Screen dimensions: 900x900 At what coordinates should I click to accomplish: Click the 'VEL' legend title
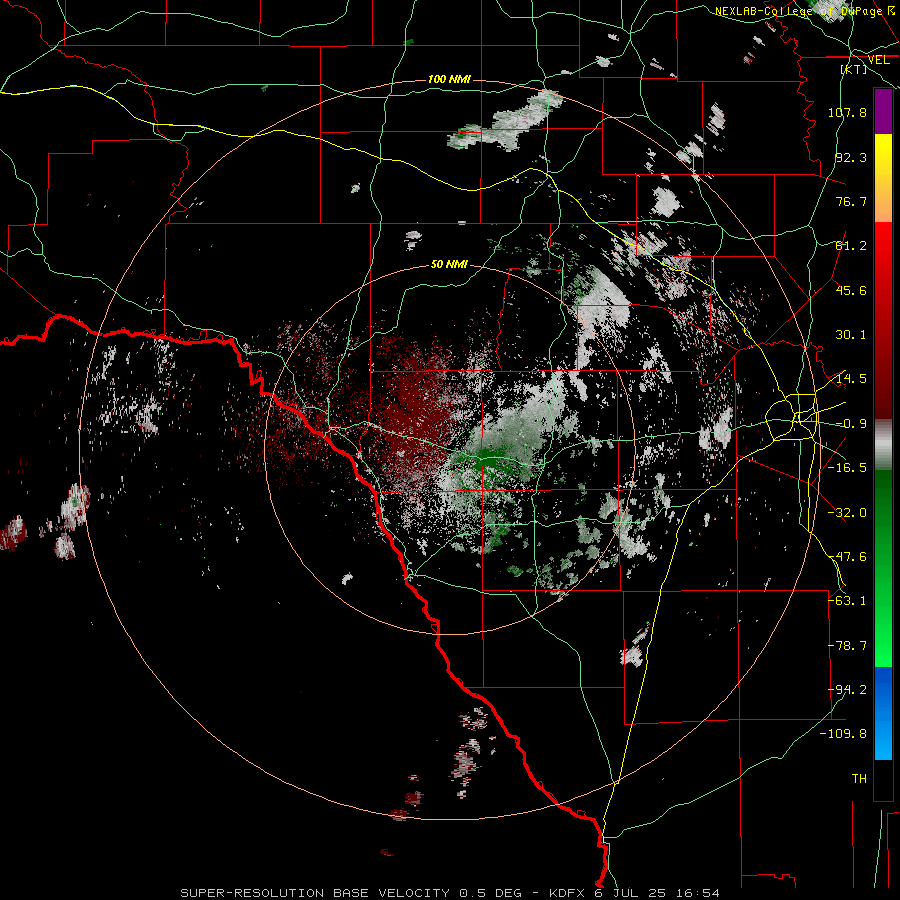click(x=878, y=60)
